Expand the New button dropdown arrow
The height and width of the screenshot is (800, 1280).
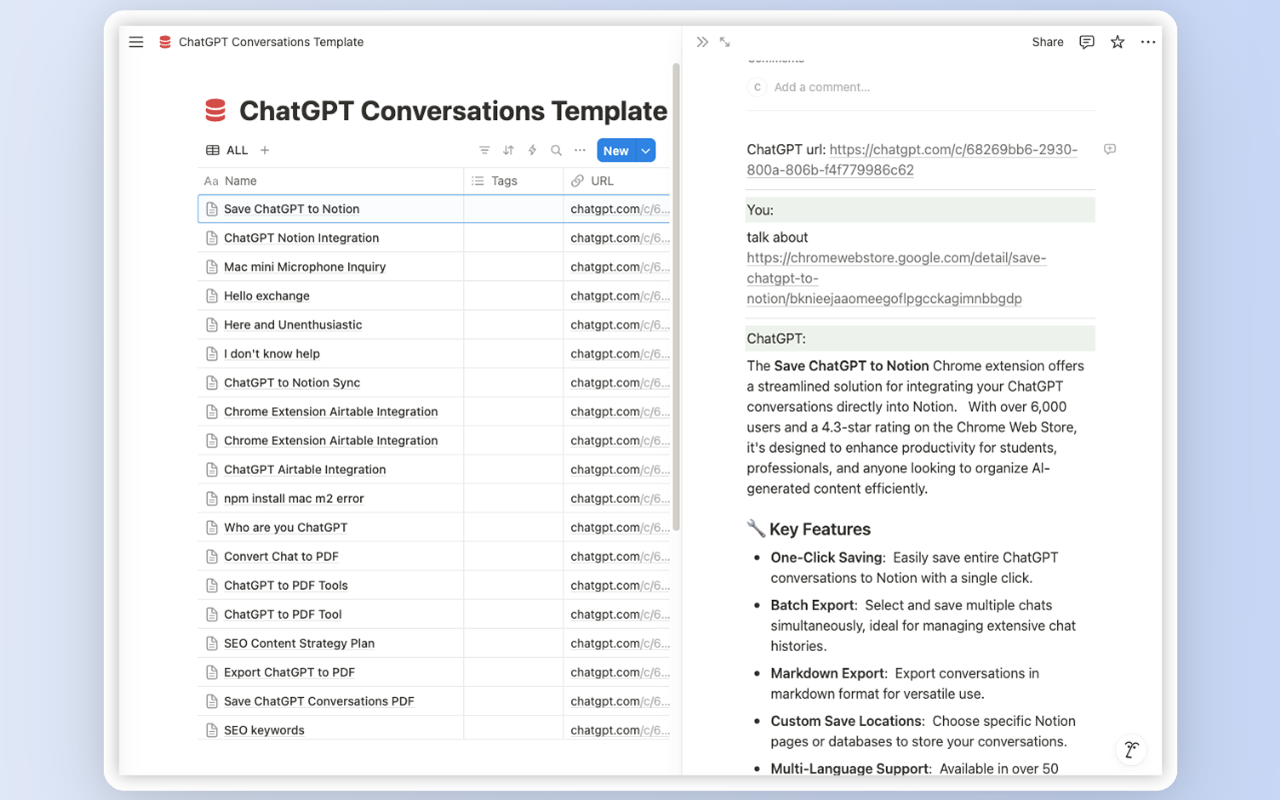(x=646, y=150)
